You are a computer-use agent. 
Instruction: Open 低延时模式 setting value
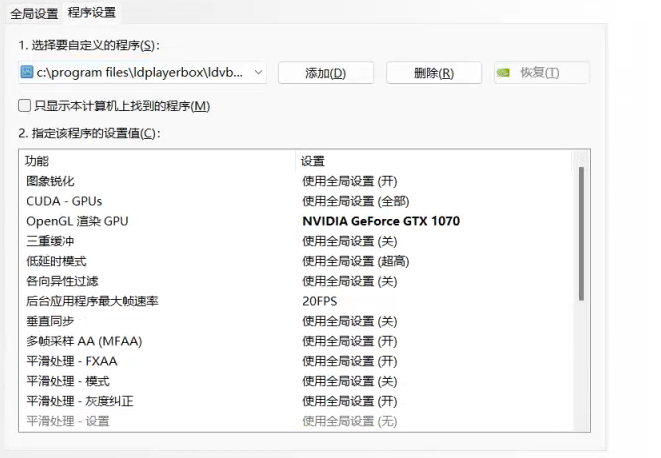pos(355,261)
